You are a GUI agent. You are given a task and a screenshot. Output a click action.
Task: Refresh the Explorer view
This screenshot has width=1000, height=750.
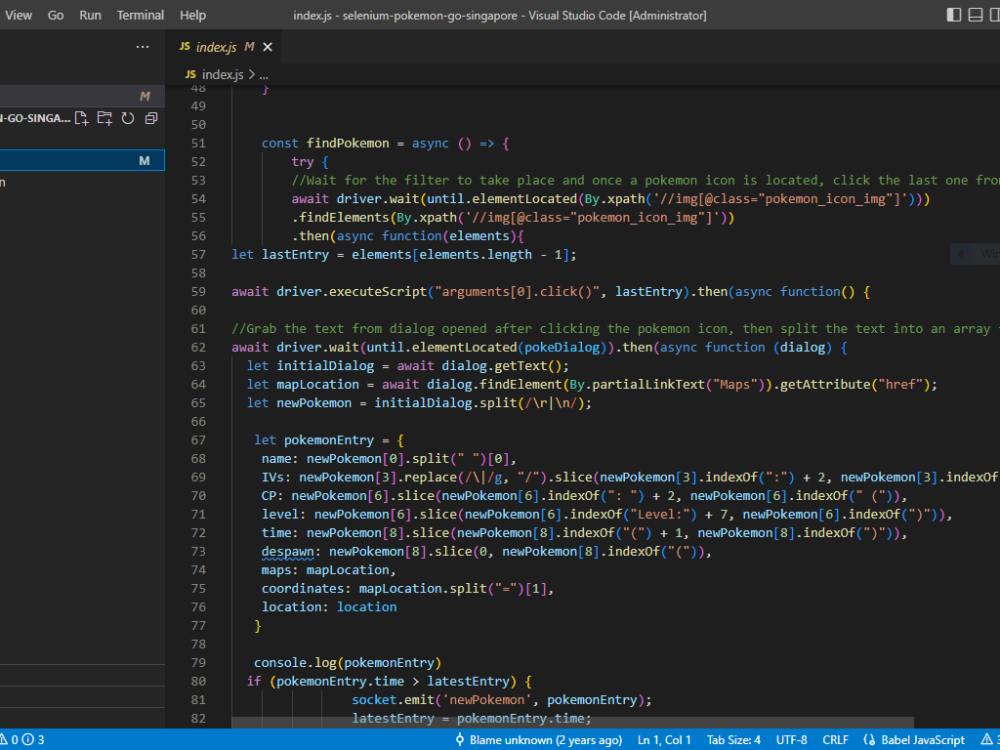tap(128, 118)
